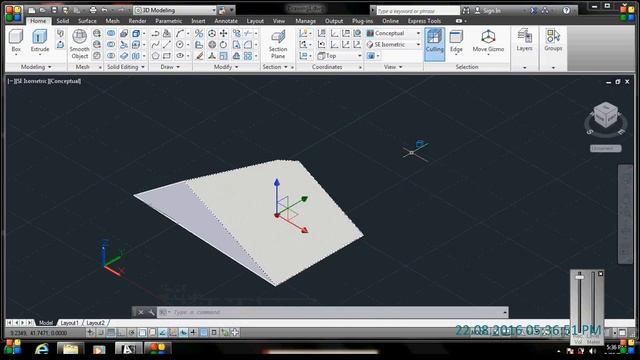Viewport: 640px width, 360px height.
Task: Select the Box solid tool
Action: click(16, 41)
